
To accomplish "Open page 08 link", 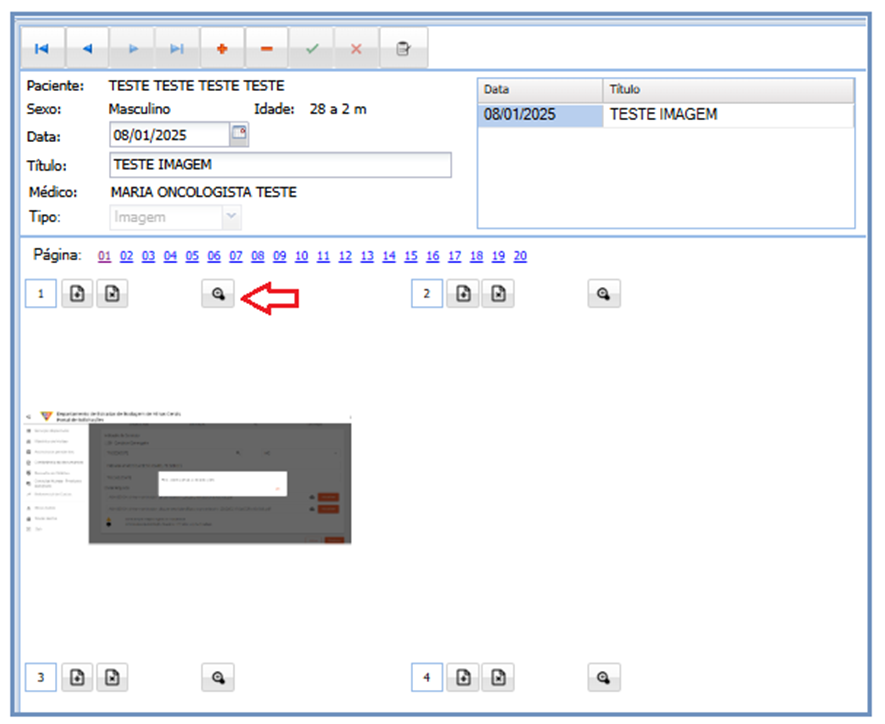I will (258, 256).
